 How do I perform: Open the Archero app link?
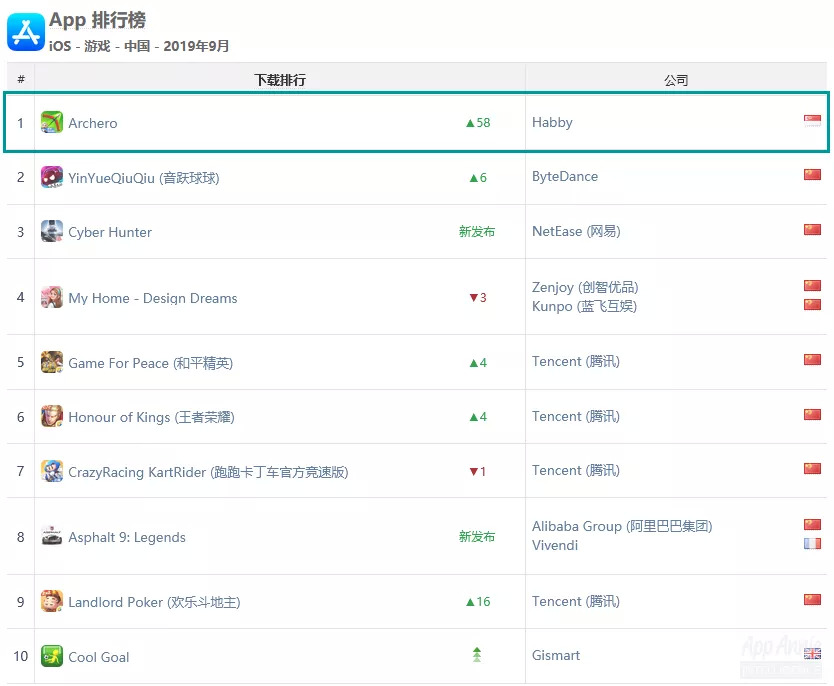(x=93, y=123)
